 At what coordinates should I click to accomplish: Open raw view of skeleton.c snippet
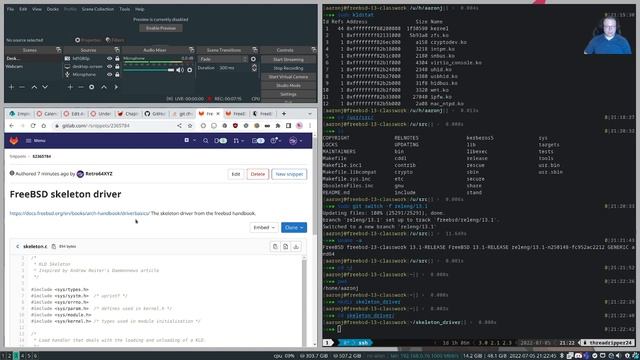(285, 247)
